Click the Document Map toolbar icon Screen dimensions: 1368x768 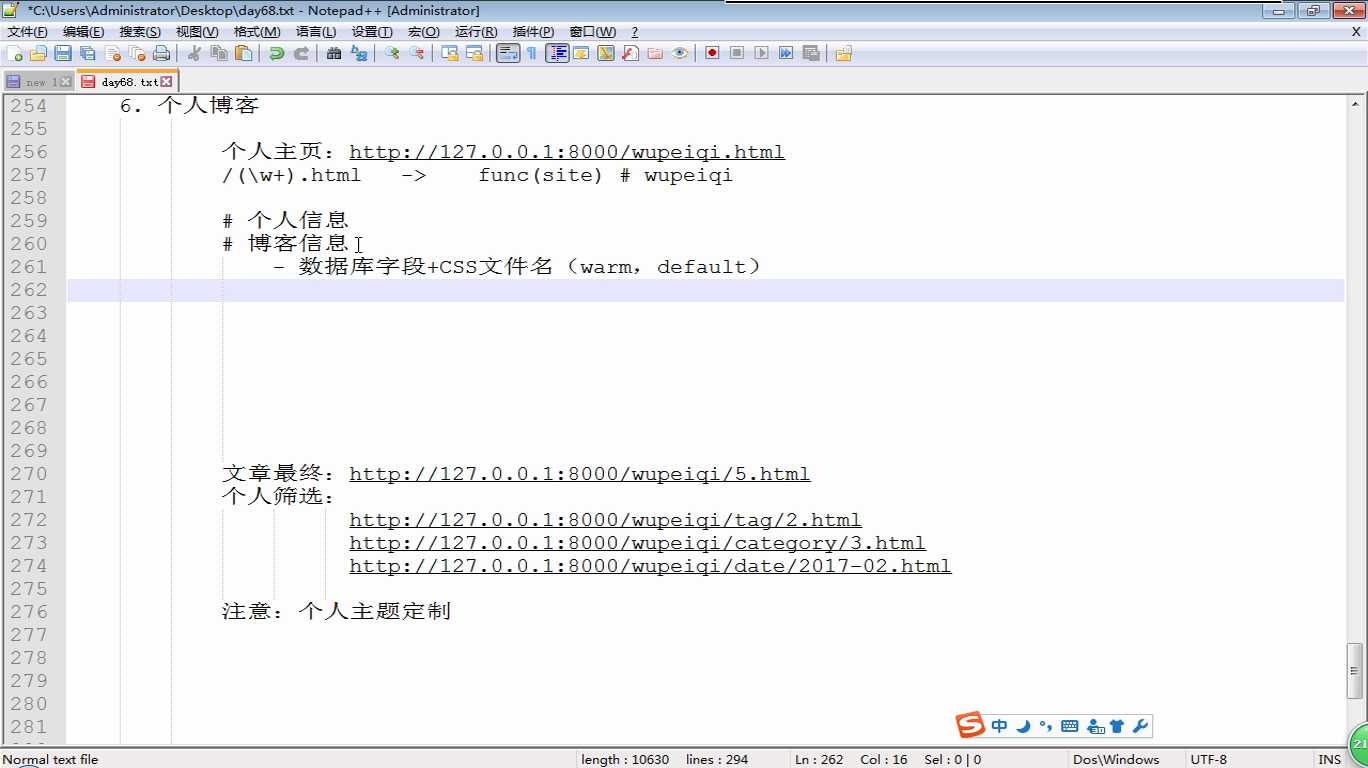pyautogui.click(x=606, y=54)
